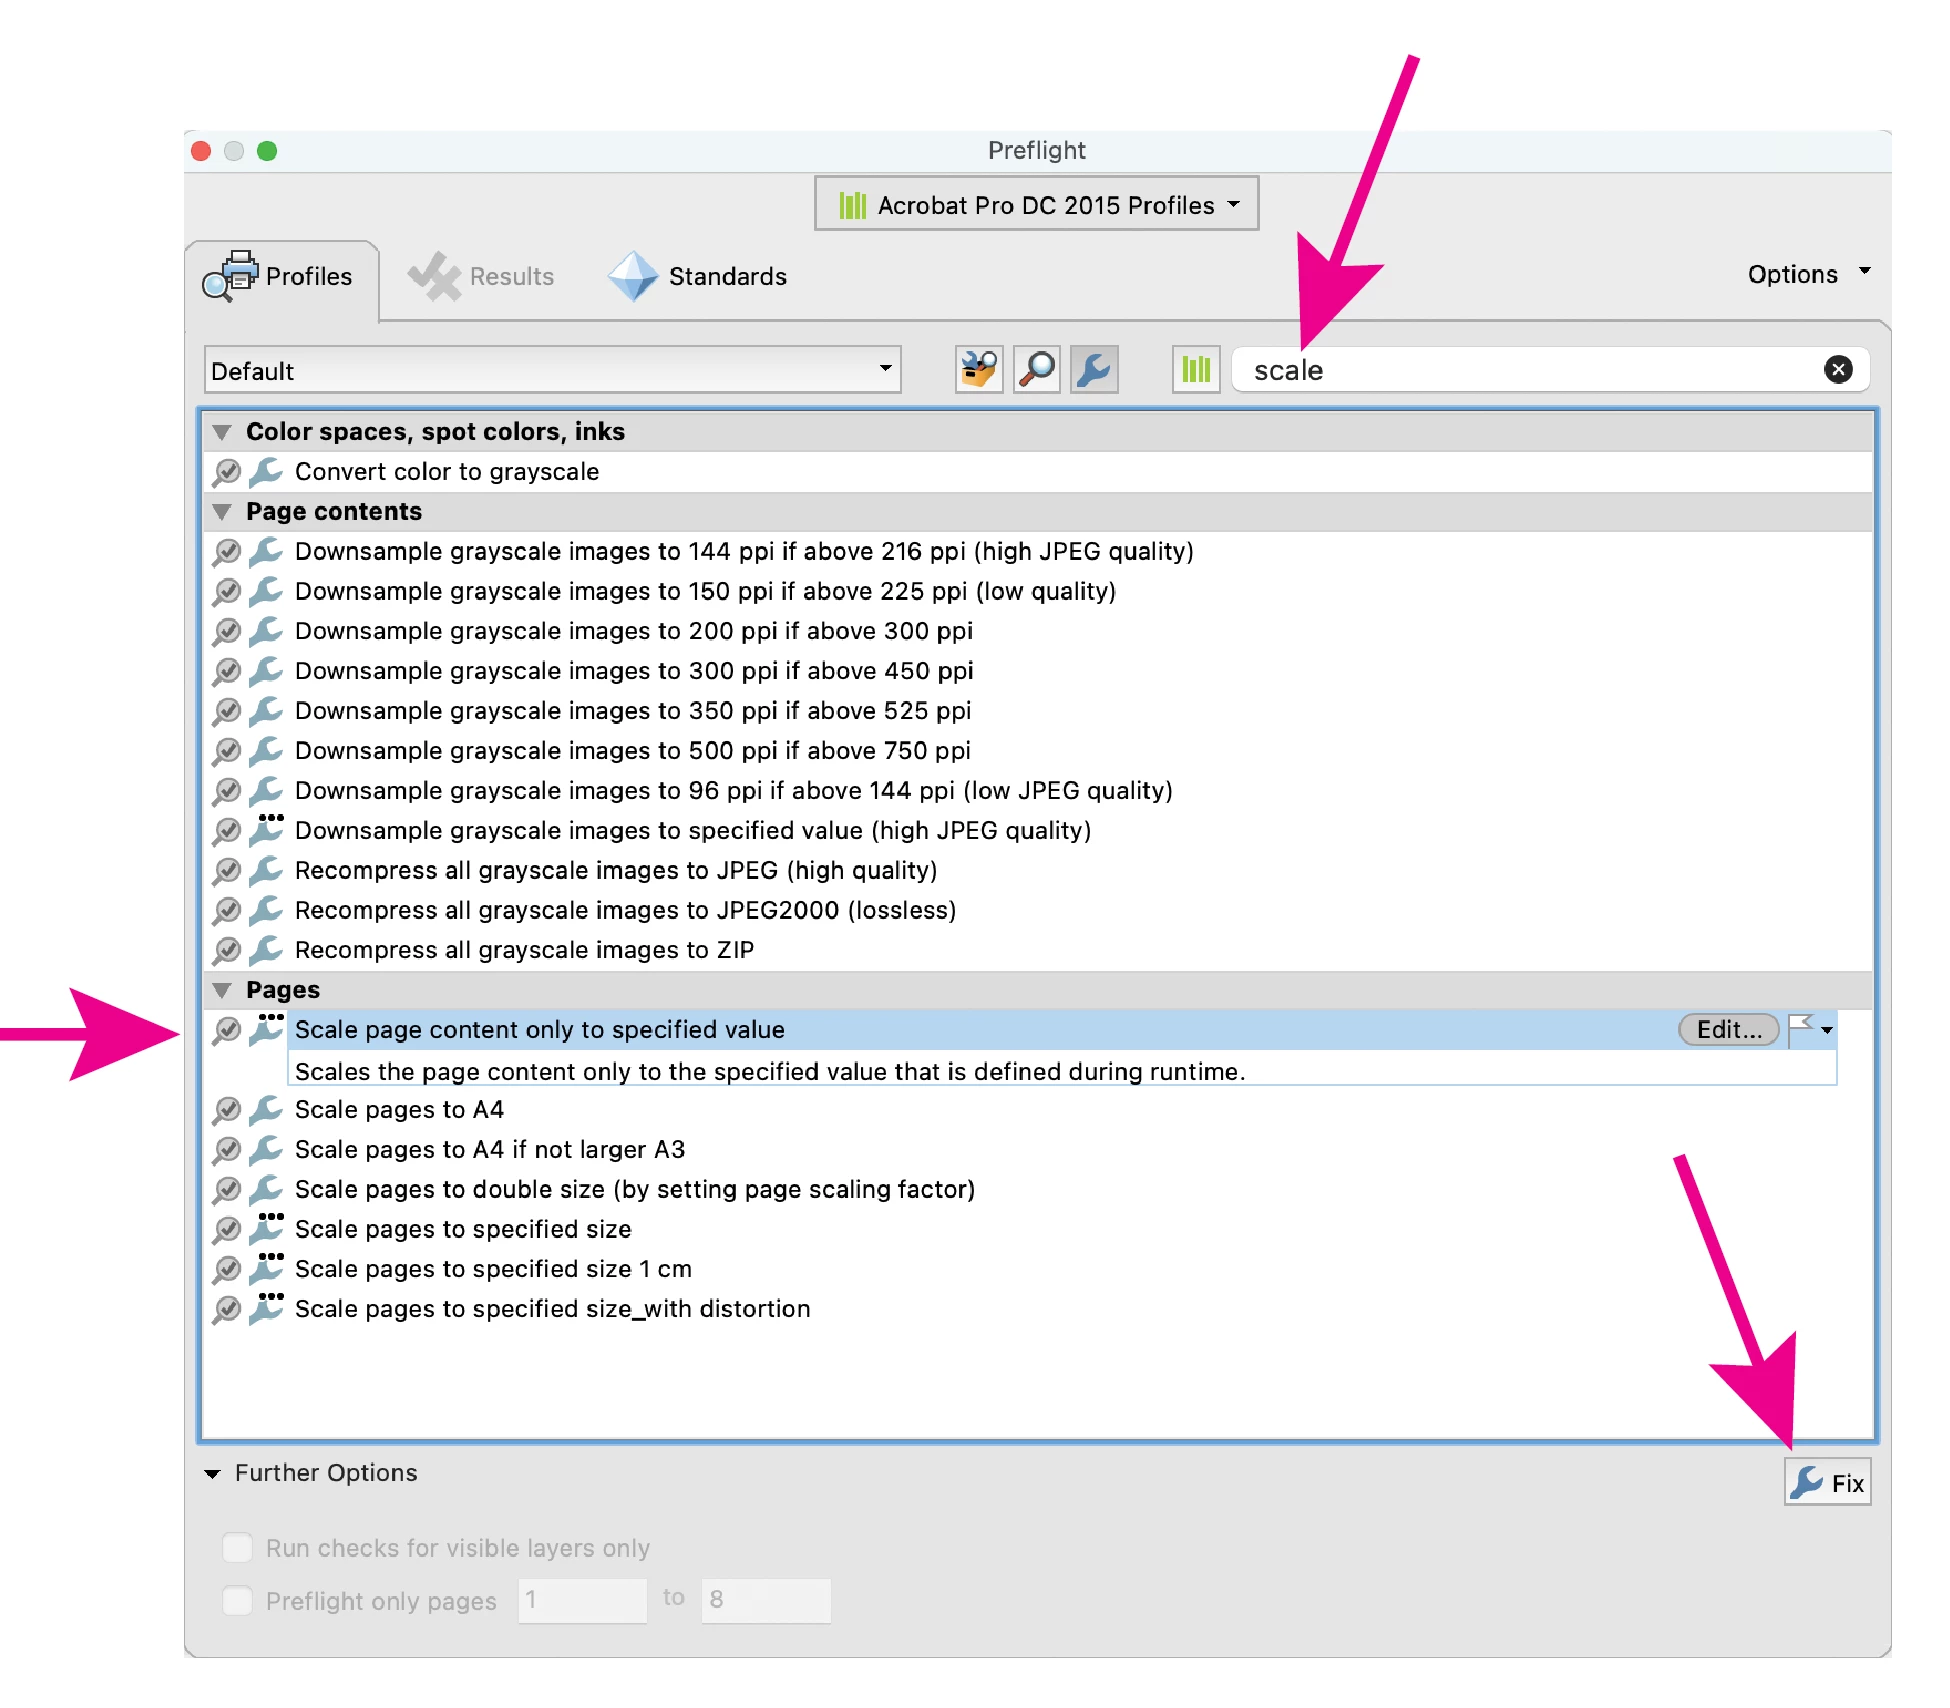
Task: Click the wrench icon for Scale pages to A4
Action: [266, 1109]
